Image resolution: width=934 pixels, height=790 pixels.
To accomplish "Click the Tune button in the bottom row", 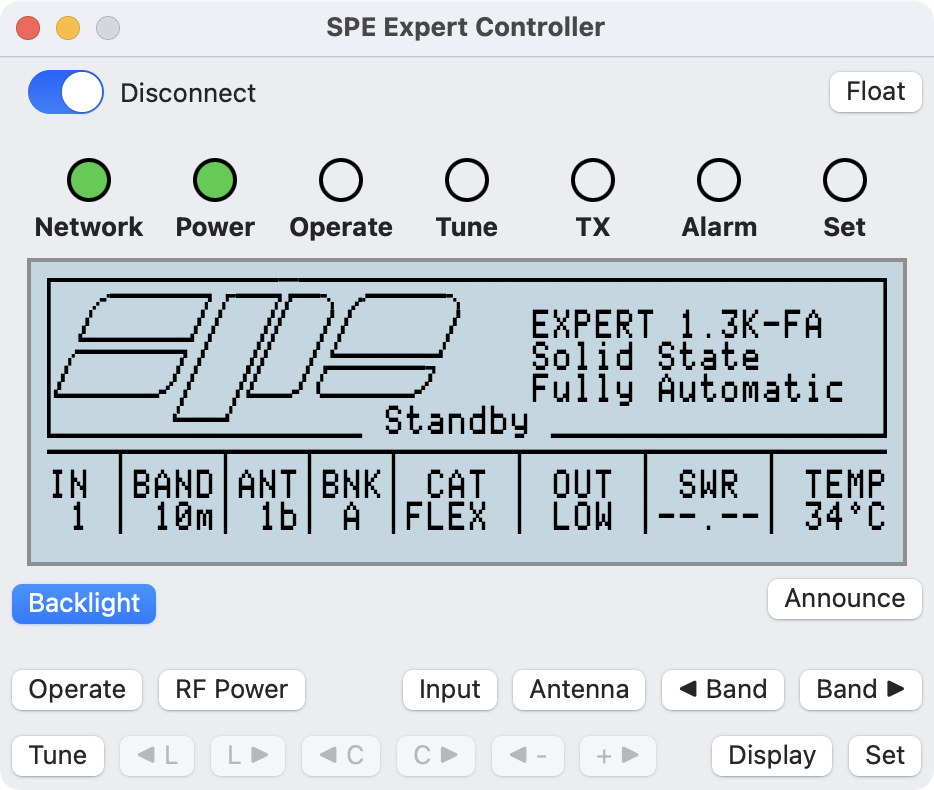I will (x=58, y=756).
